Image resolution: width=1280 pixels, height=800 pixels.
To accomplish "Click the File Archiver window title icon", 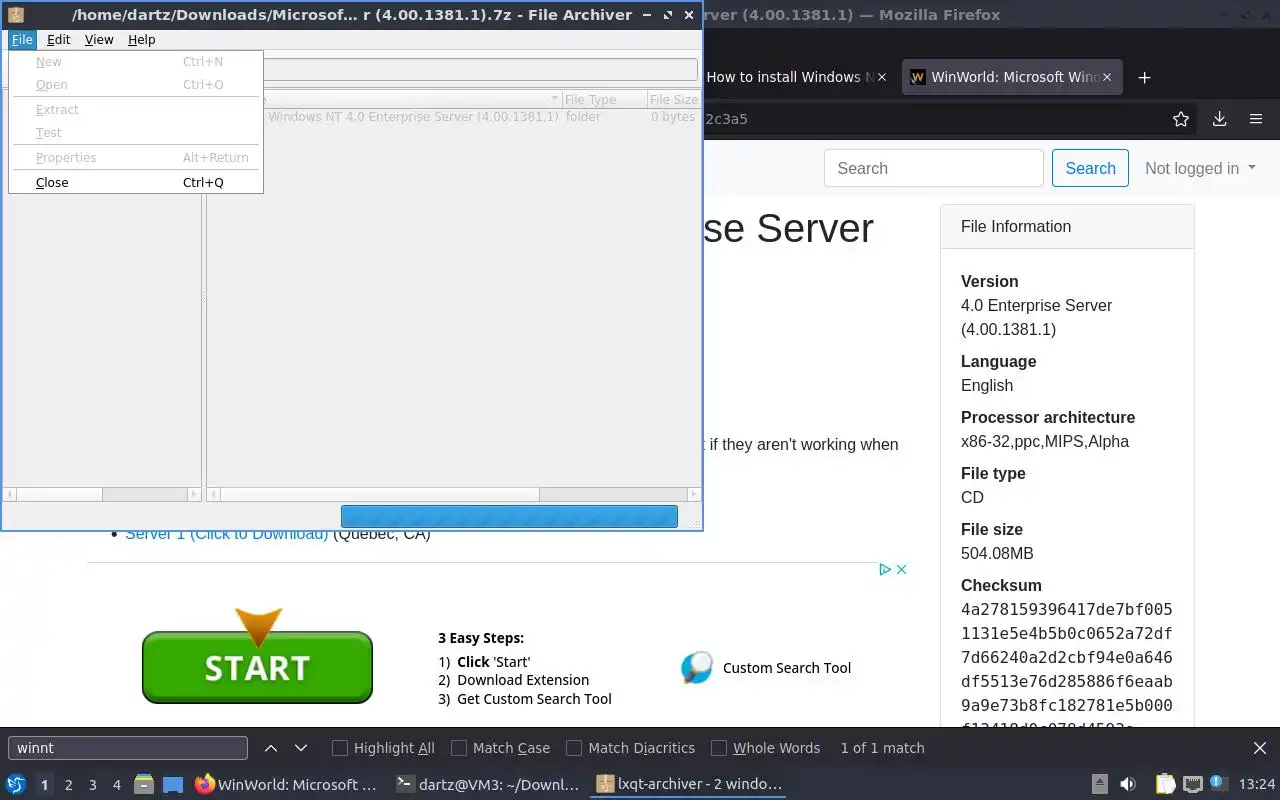I will pos(16,15).
